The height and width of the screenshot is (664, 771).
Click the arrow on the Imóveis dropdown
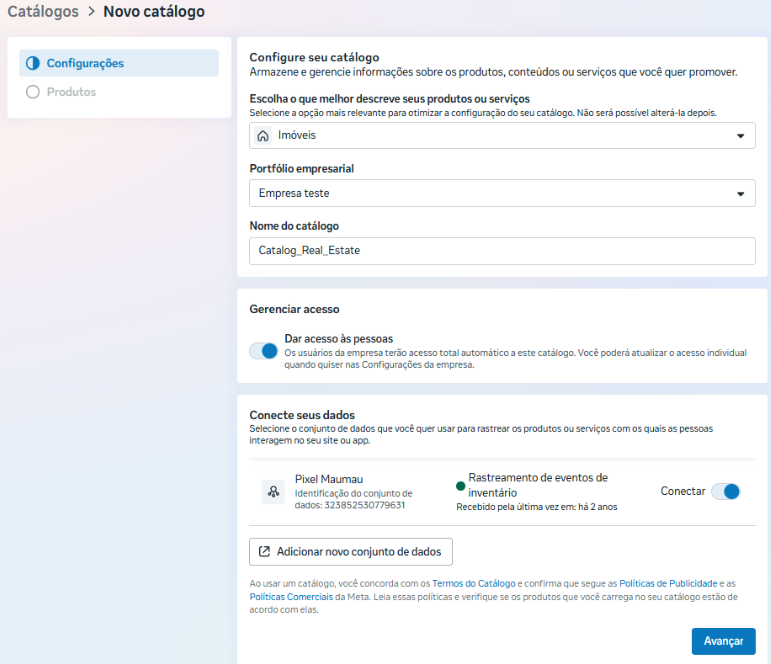[x=741, y=136]
